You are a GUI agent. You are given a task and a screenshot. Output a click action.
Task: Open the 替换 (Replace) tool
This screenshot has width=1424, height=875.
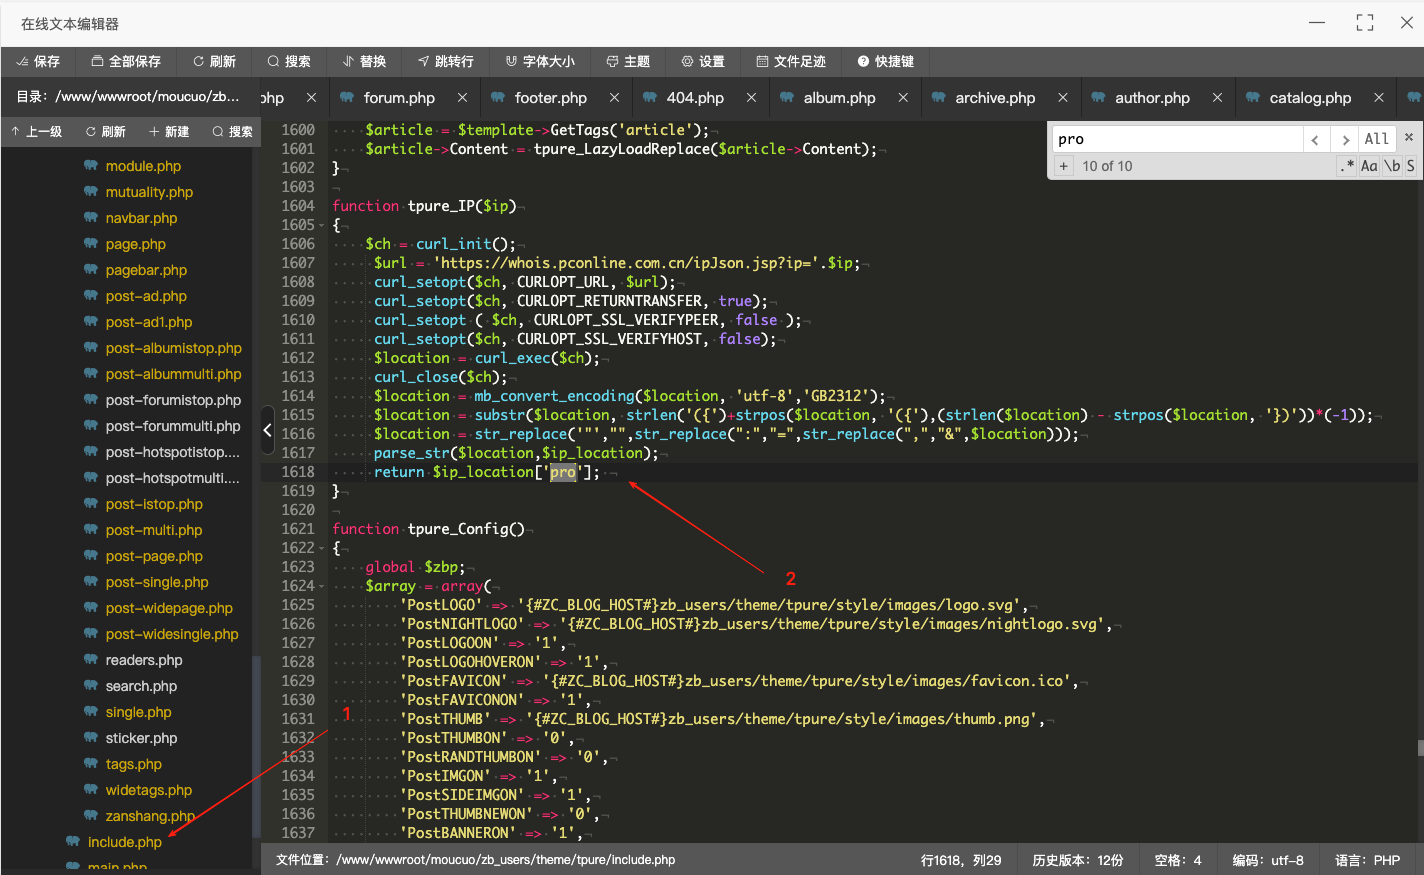click(364, 61)
